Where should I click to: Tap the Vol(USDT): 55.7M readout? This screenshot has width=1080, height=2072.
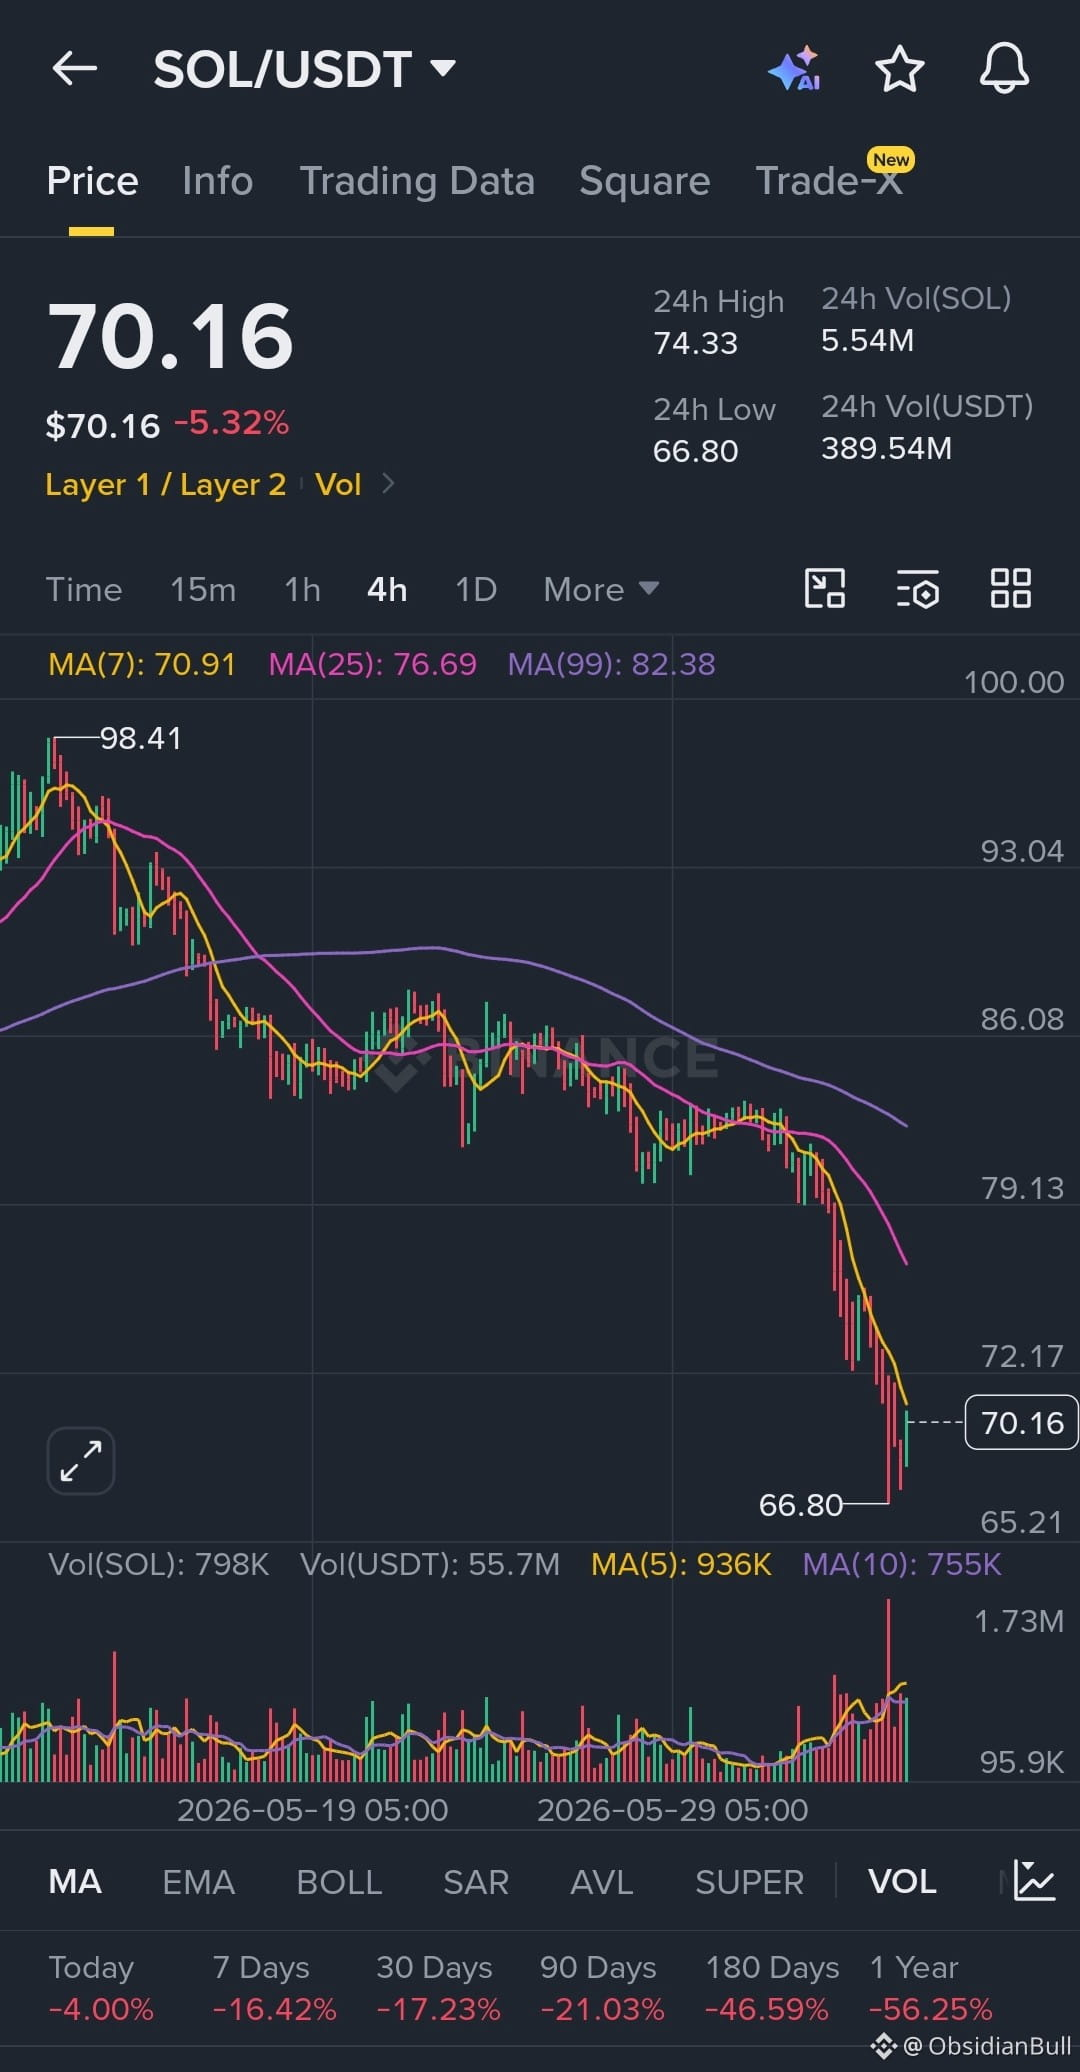point(430,1564)
